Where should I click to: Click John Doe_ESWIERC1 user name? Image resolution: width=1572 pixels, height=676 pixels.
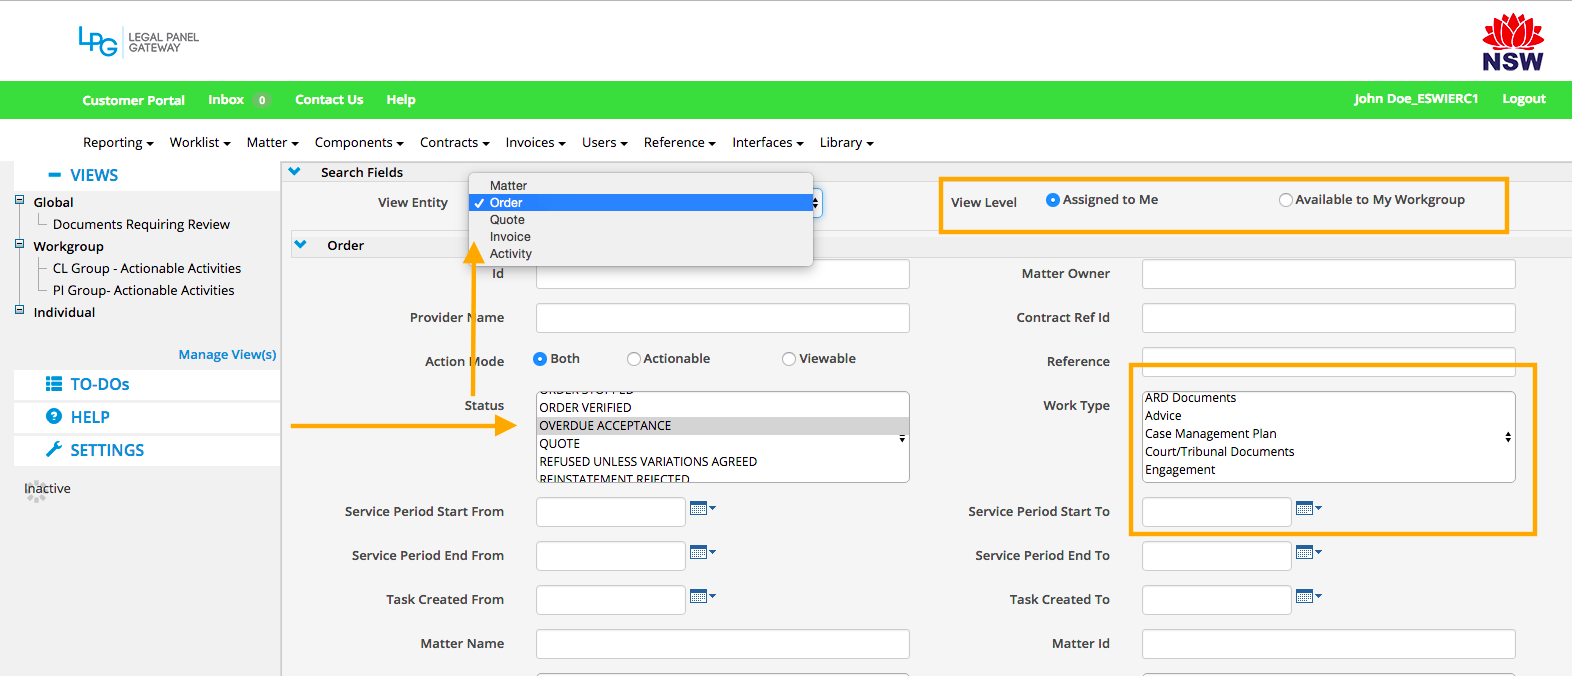(1416, 99)
